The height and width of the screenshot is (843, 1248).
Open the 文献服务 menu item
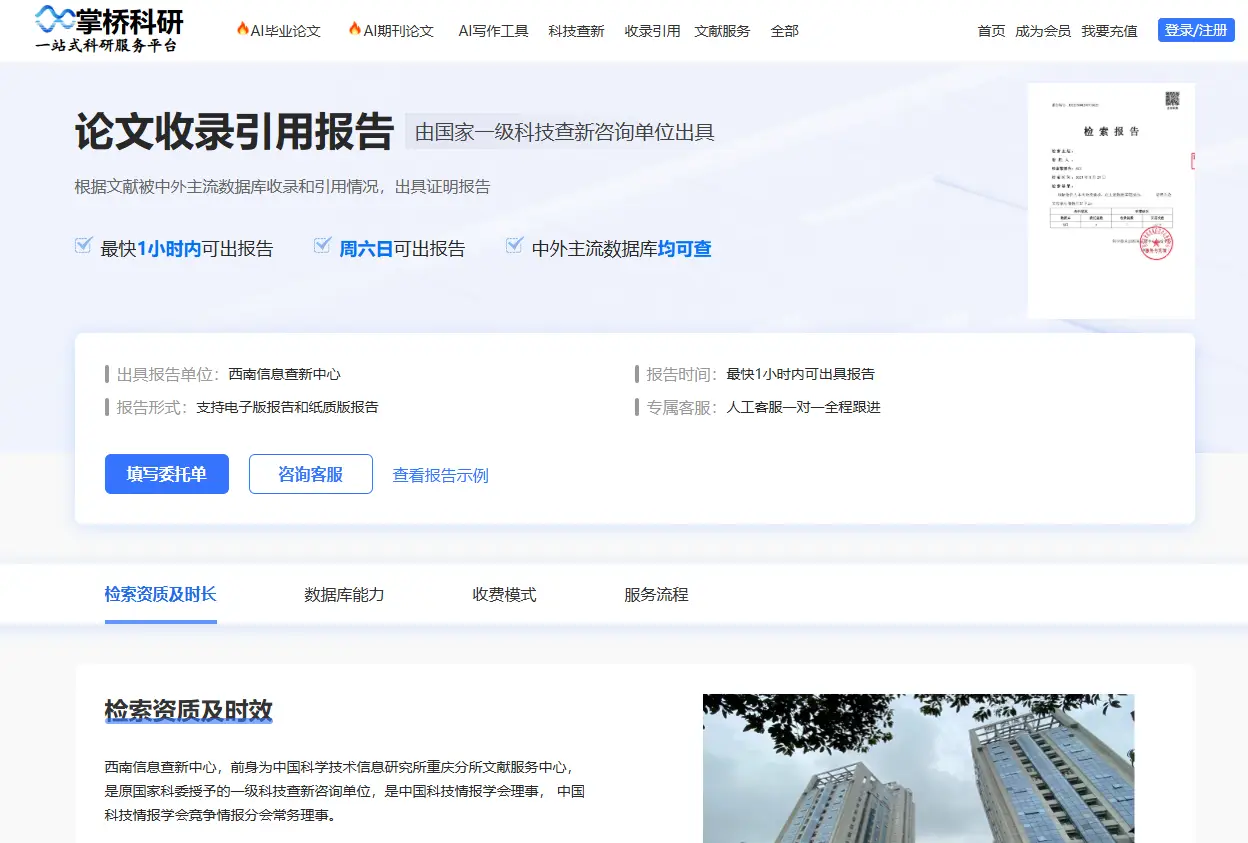tap(721, 31)
